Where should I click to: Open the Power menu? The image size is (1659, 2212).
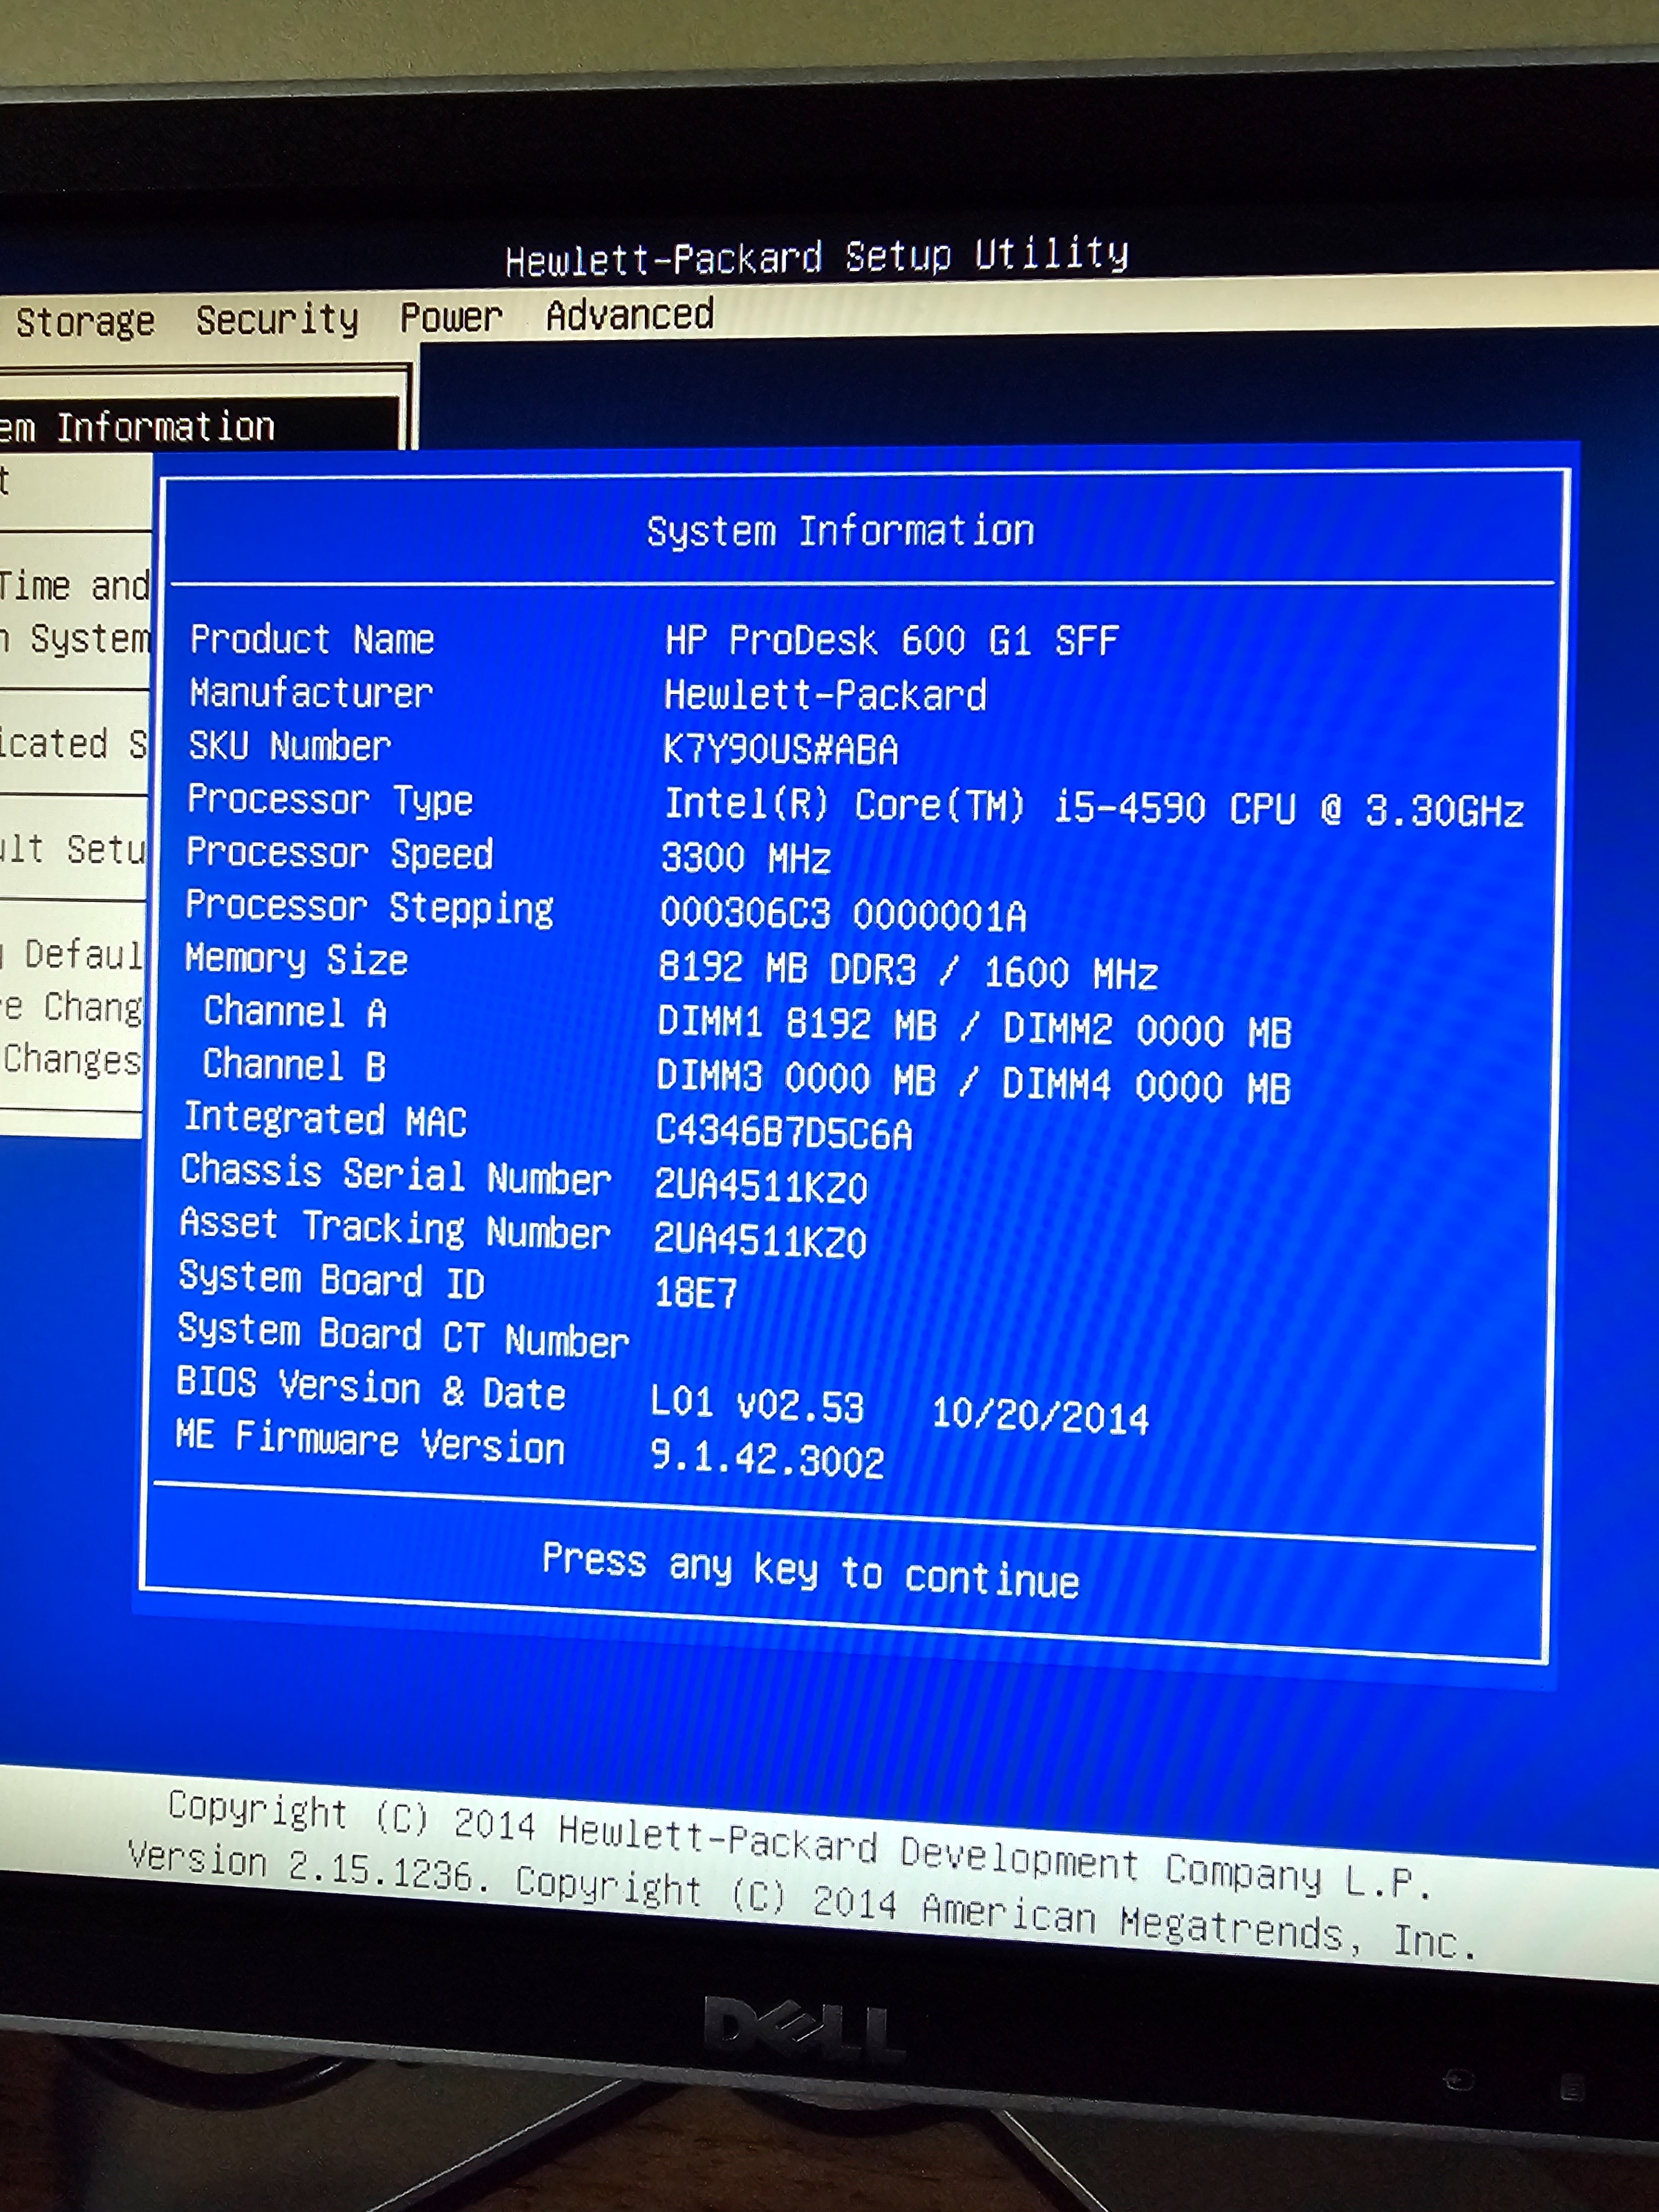click(450, 317)
